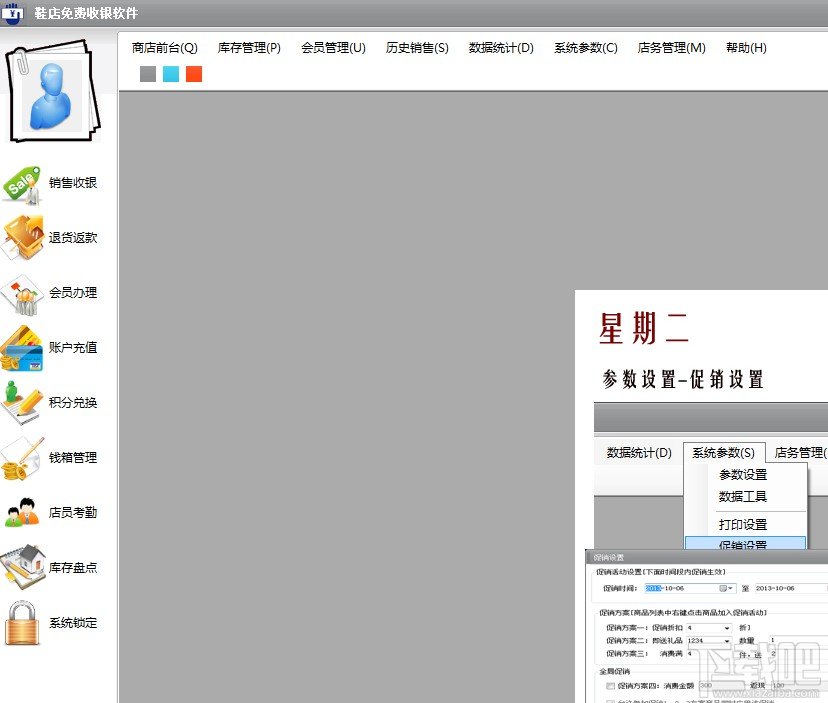Choose 打印设置 in the tutorial dropdown menu

[x=743, y=524]
